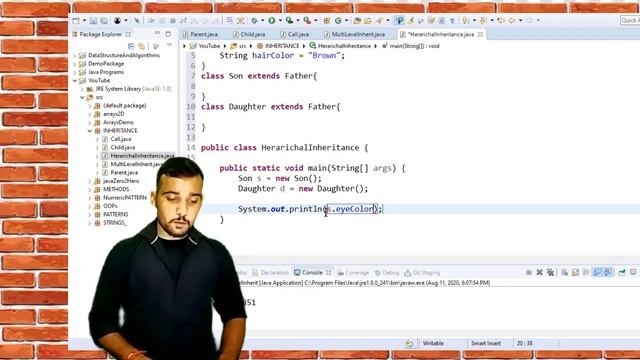Image resolution: width=640 pixels, height=360 pixels.
Task: Switch to the Call.java tab
Action: coord(295,34)
